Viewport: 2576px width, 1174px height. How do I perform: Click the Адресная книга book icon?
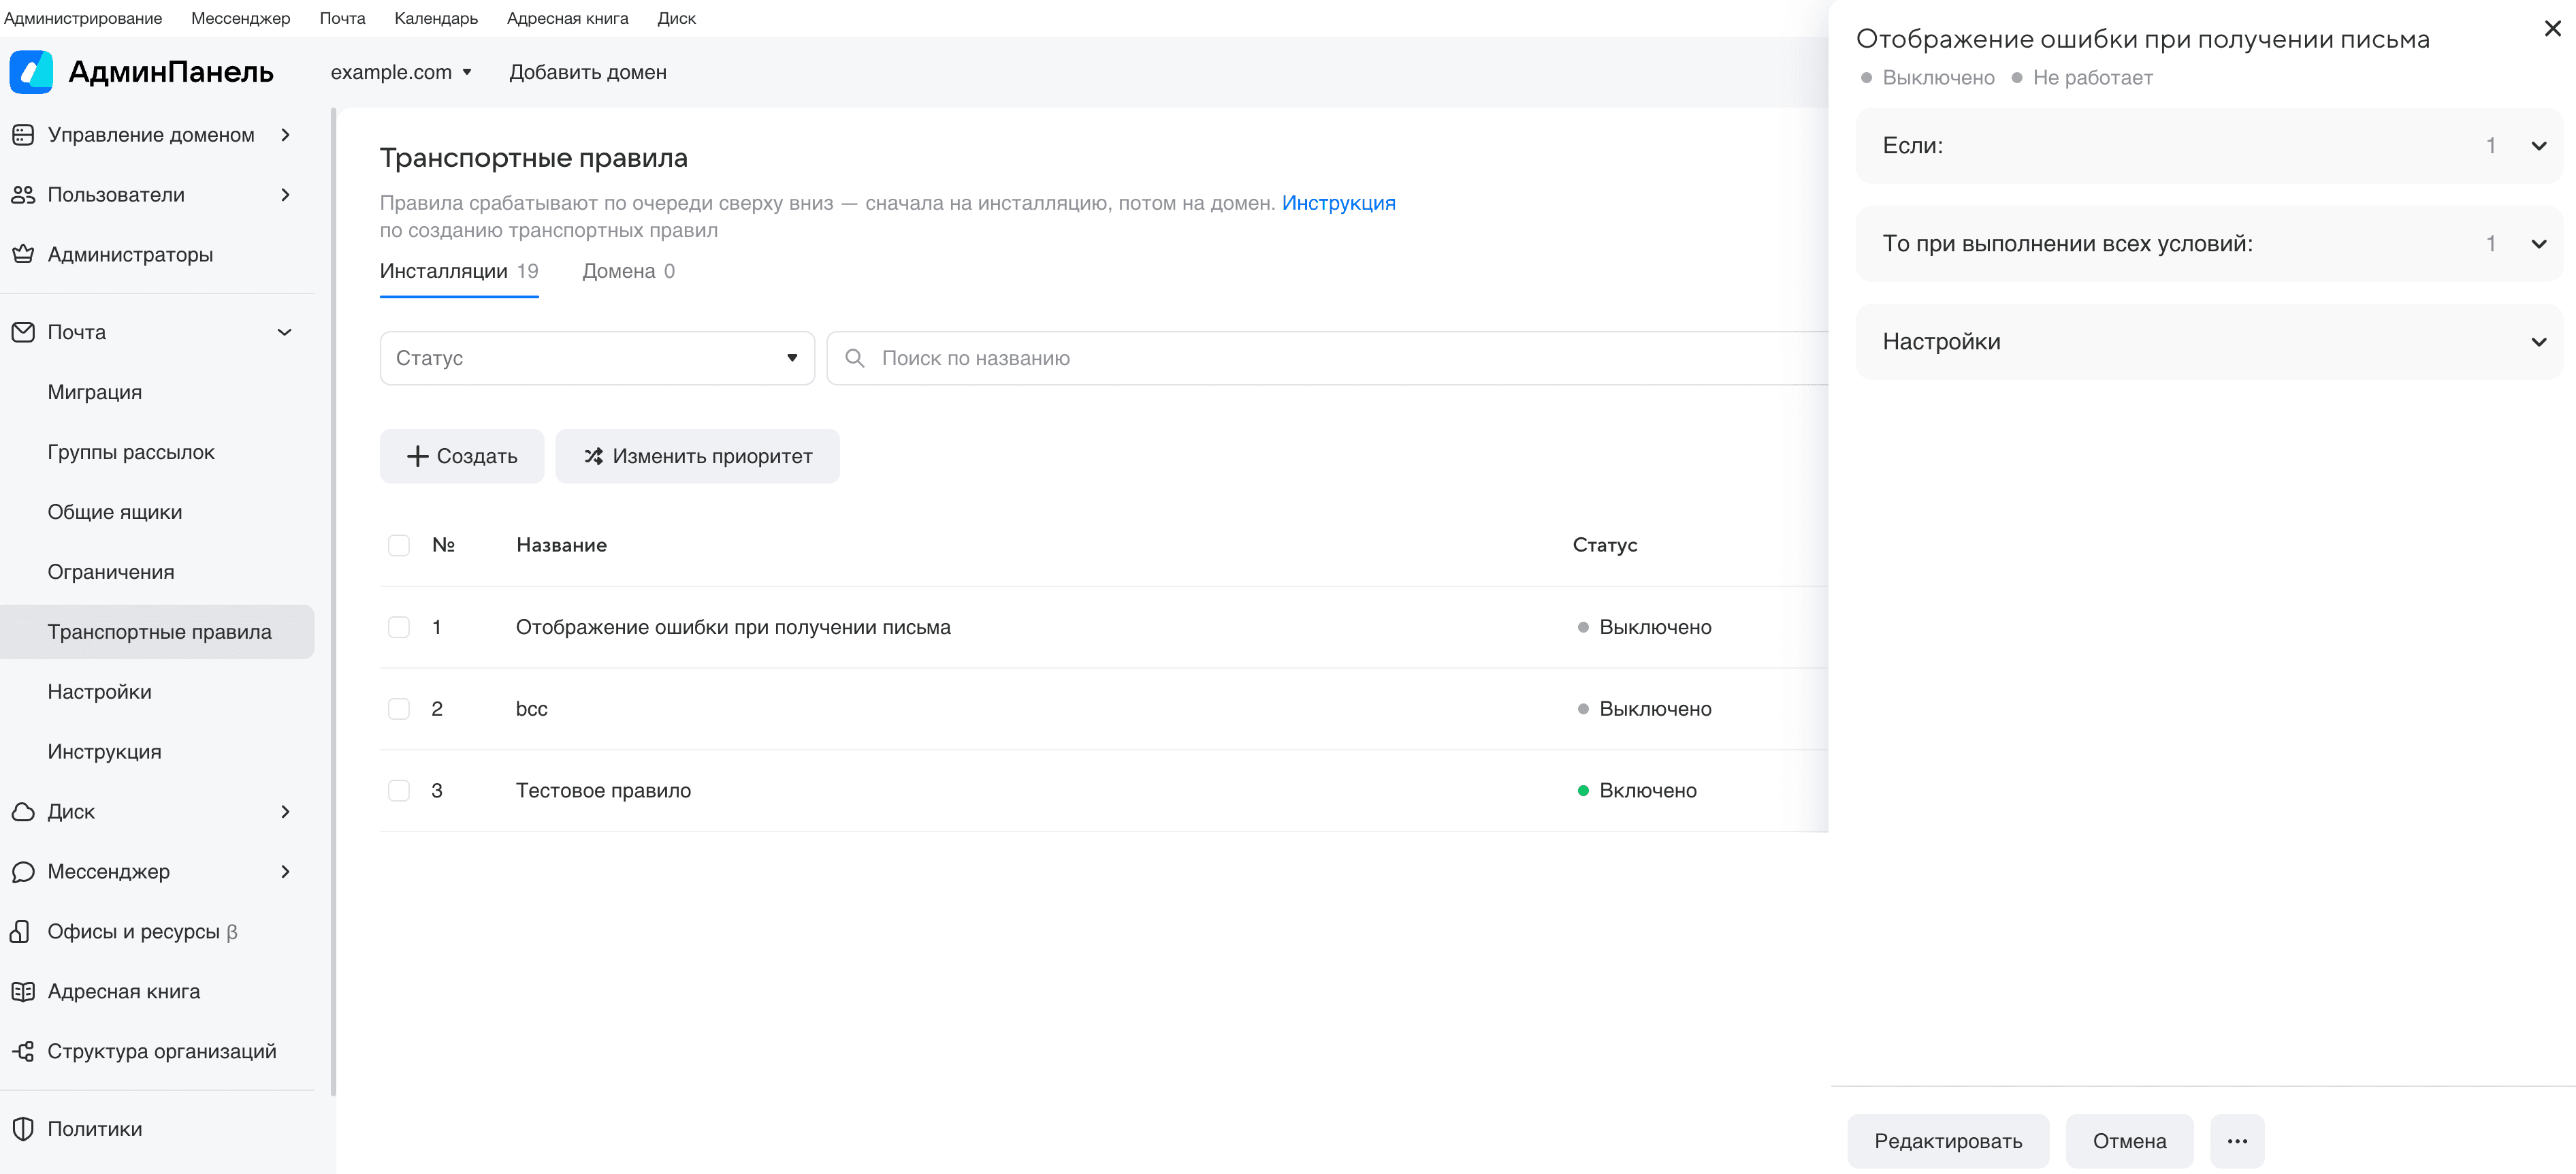coord(23,992)
